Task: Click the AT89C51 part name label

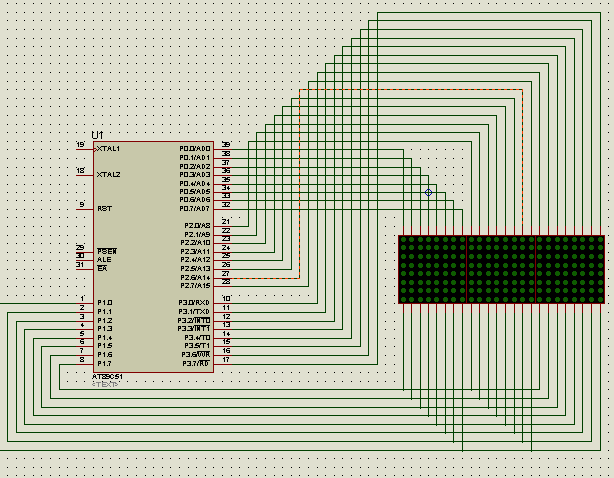Action: point(107,377)
